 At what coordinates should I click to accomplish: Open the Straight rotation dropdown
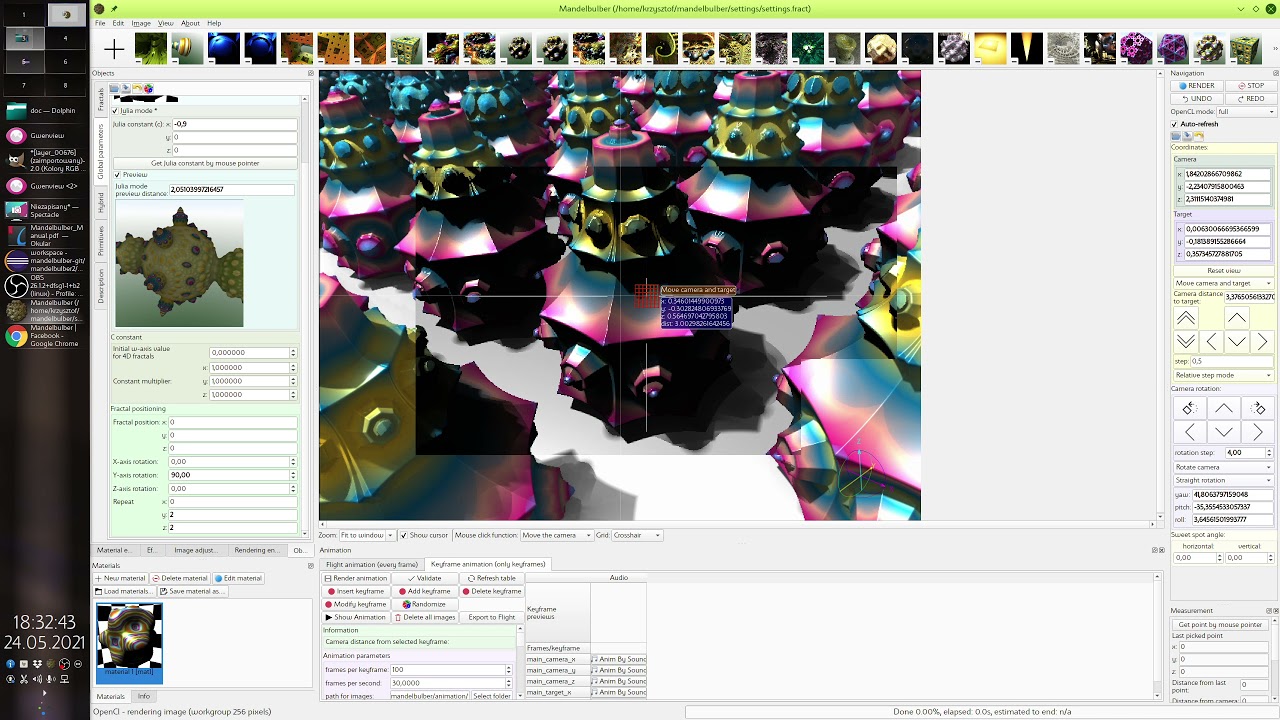[1223, 480]
